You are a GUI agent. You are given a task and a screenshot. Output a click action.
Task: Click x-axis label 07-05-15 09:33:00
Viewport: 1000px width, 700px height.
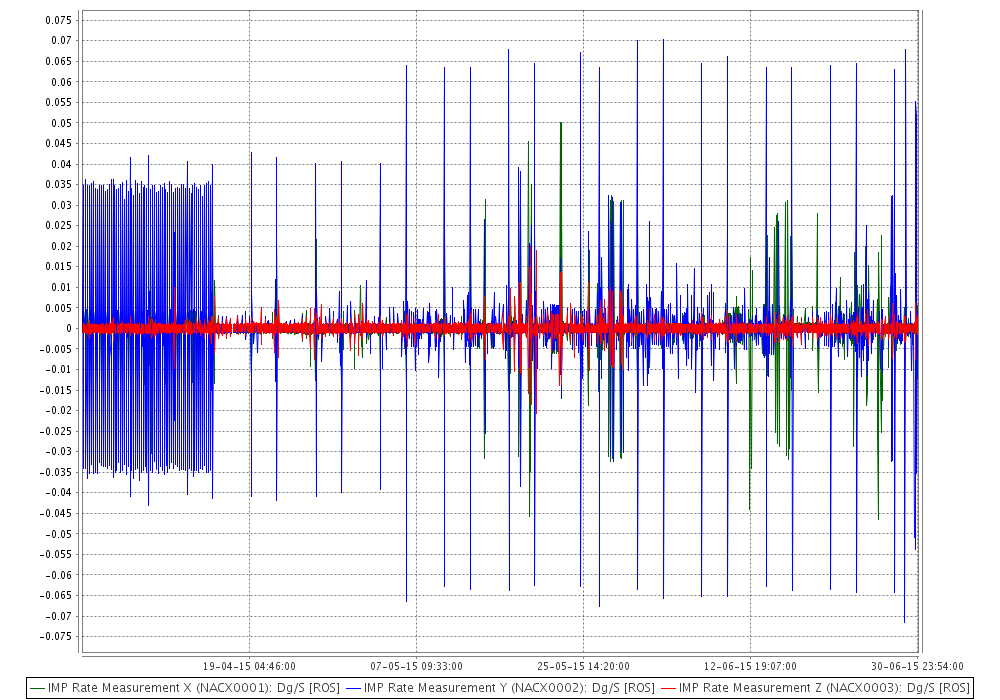[416, 666]
